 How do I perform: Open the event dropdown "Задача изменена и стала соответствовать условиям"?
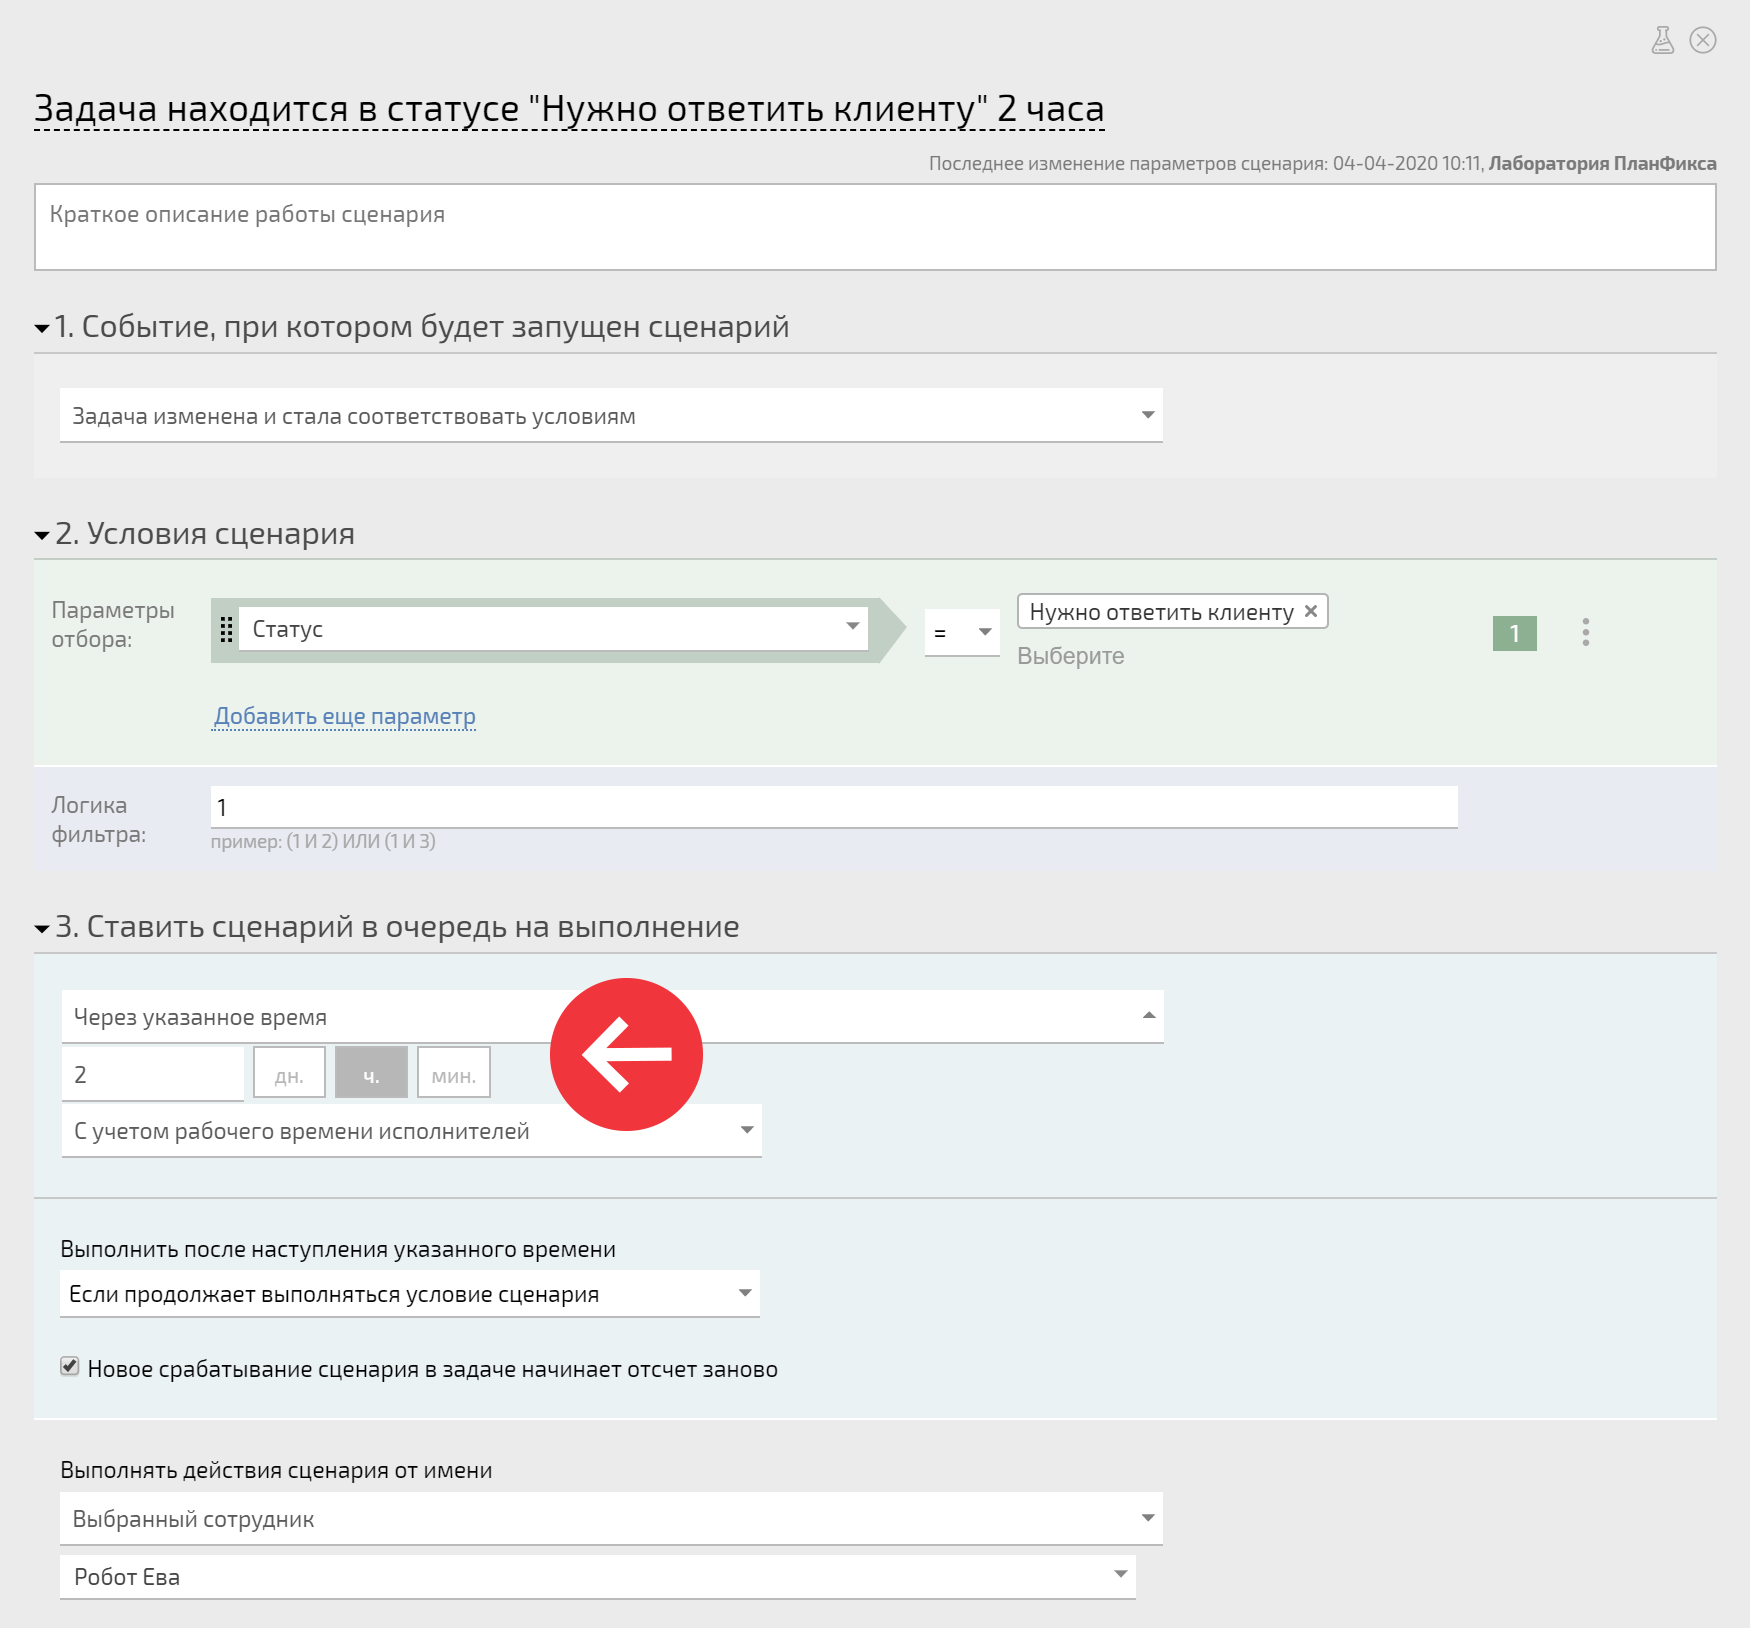[611, 415]
